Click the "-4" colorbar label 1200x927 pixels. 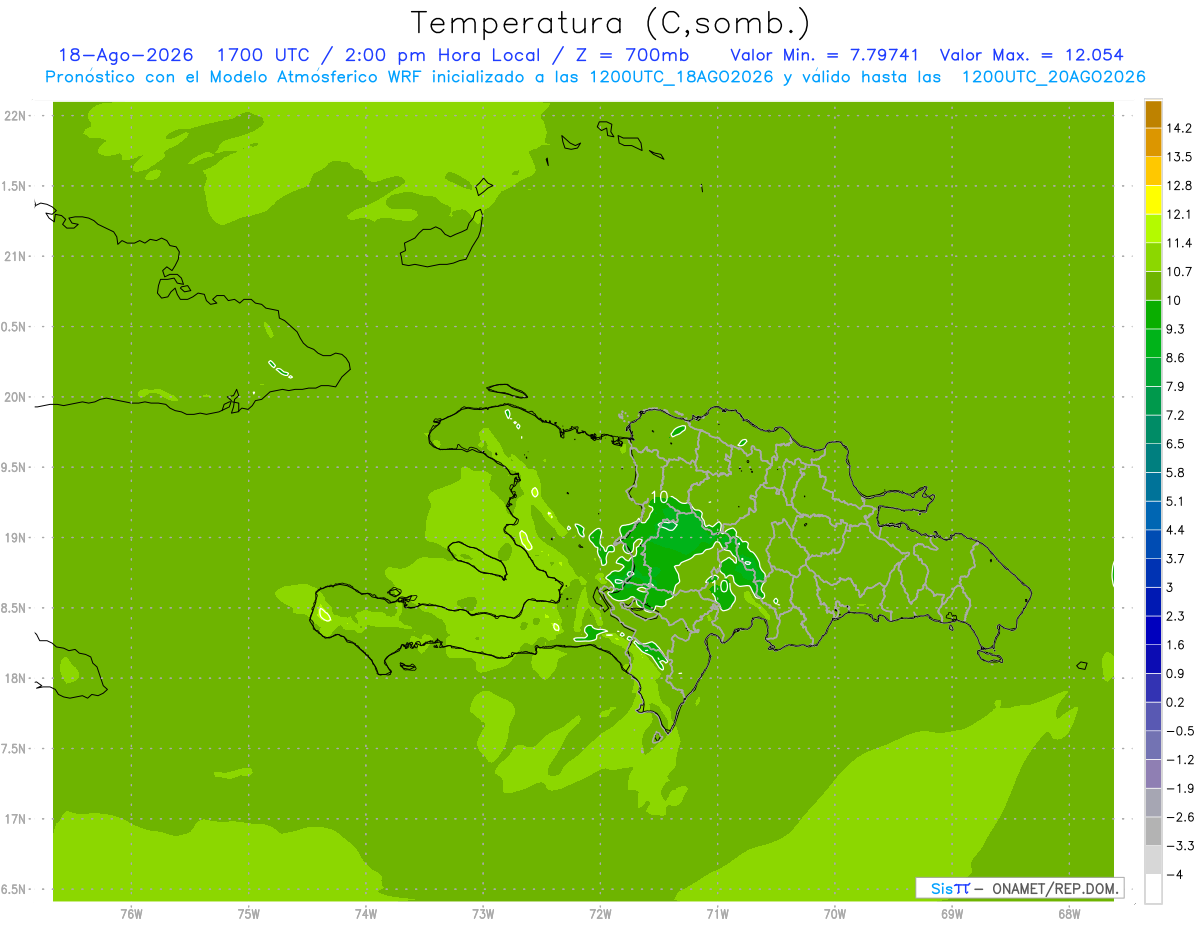[1174, 875]
